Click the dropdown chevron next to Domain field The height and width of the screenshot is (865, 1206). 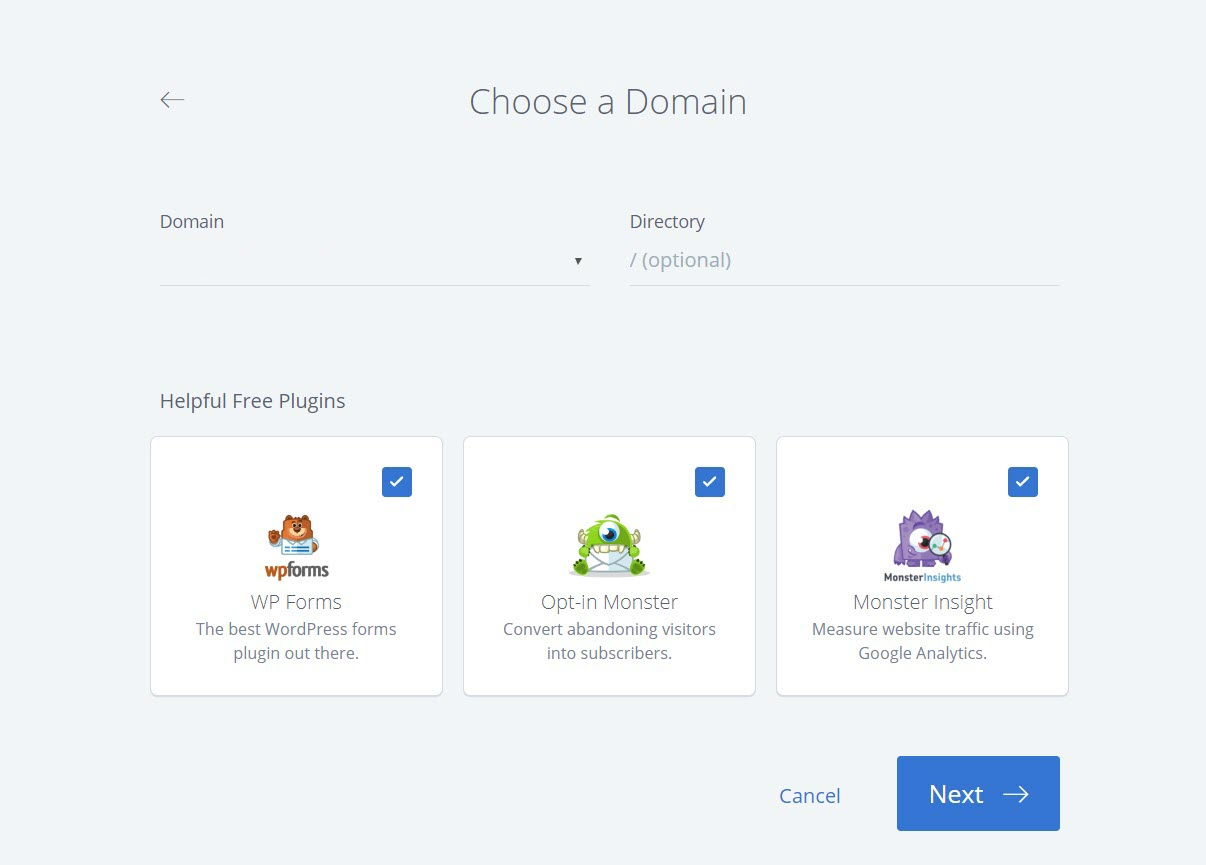pos(578,260)
